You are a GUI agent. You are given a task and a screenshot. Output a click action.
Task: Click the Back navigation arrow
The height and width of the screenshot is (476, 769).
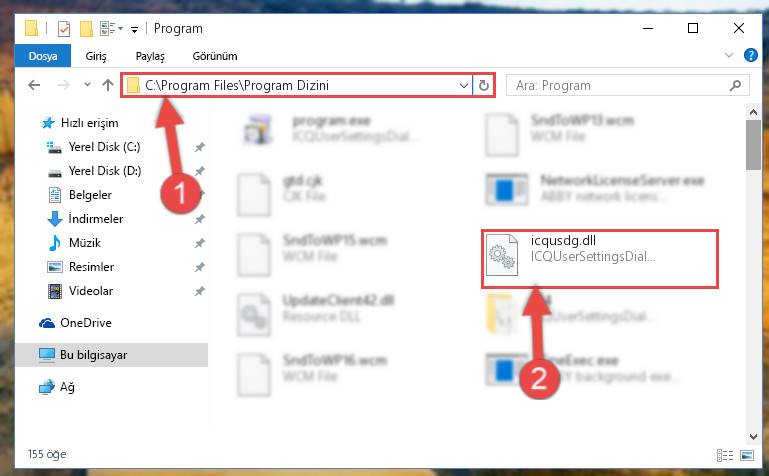[x=34, y=85]
